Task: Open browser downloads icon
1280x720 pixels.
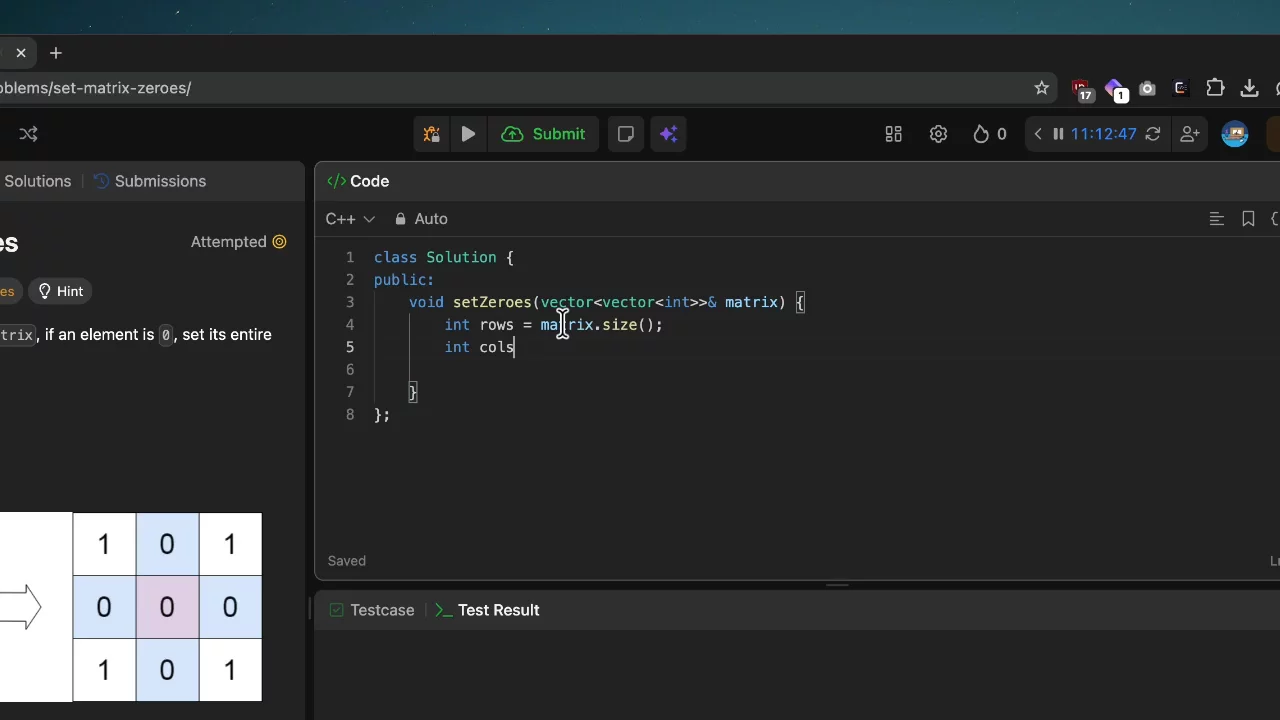Action: (1249, 88)
